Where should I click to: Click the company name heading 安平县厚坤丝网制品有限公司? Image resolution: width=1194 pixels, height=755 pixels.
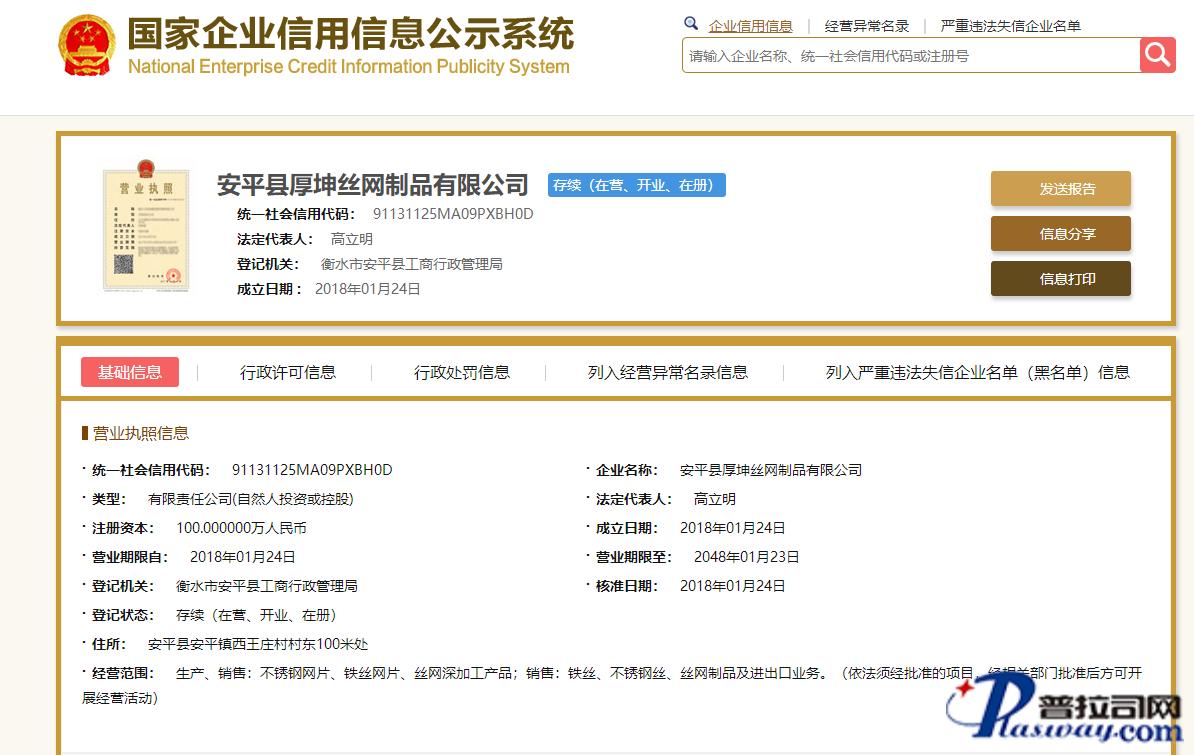tap(372, 185)
